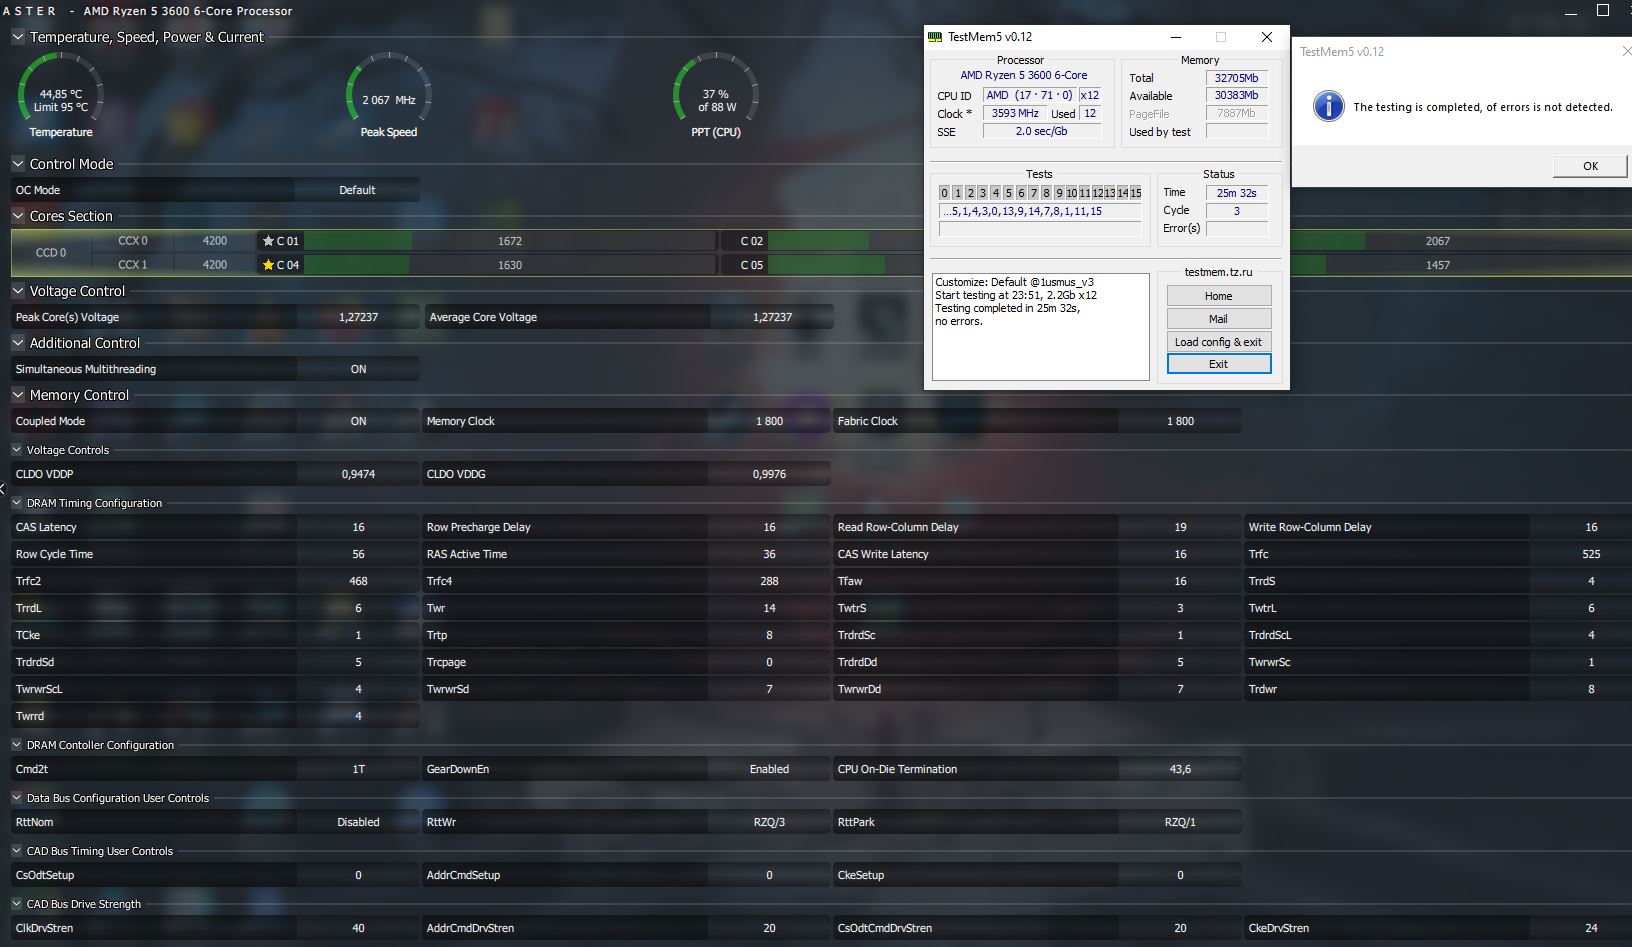Click the Load config & exit button
The image size is (1632, 947).
[1218, 342]
